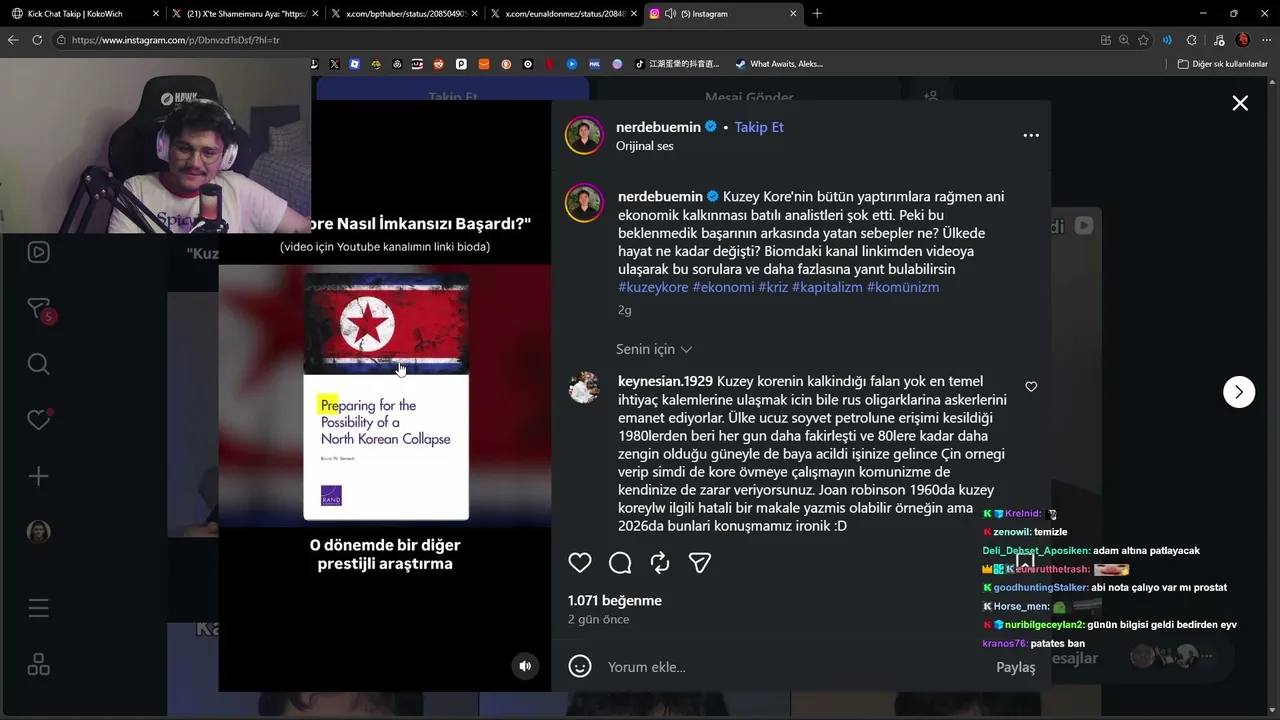Reload the page with the refresh button
Image resolution: width=1280 pixels, height=720 pixels.
pyautogui.click(x=37, y=40)
